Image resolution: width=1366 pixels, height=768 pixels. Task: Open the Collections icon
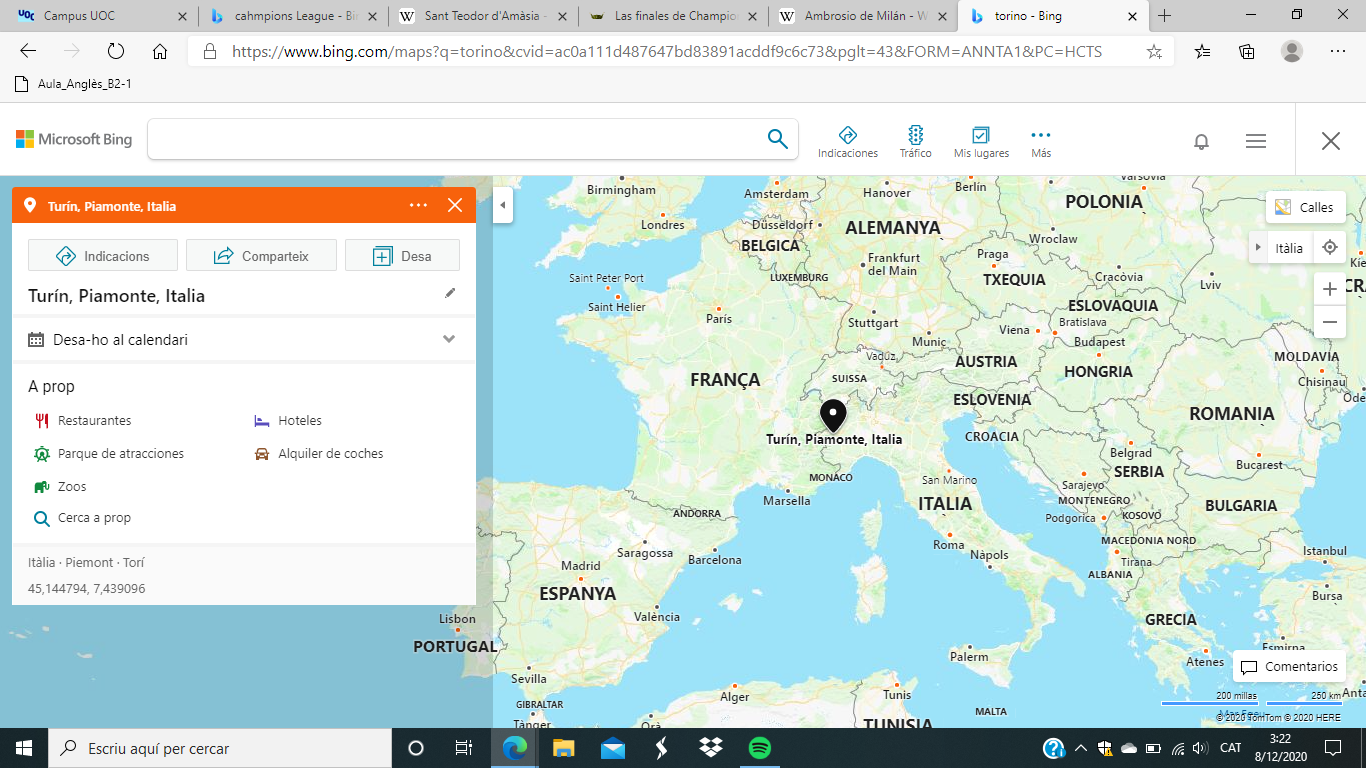pyautogui.click(x=1247, y=51)
